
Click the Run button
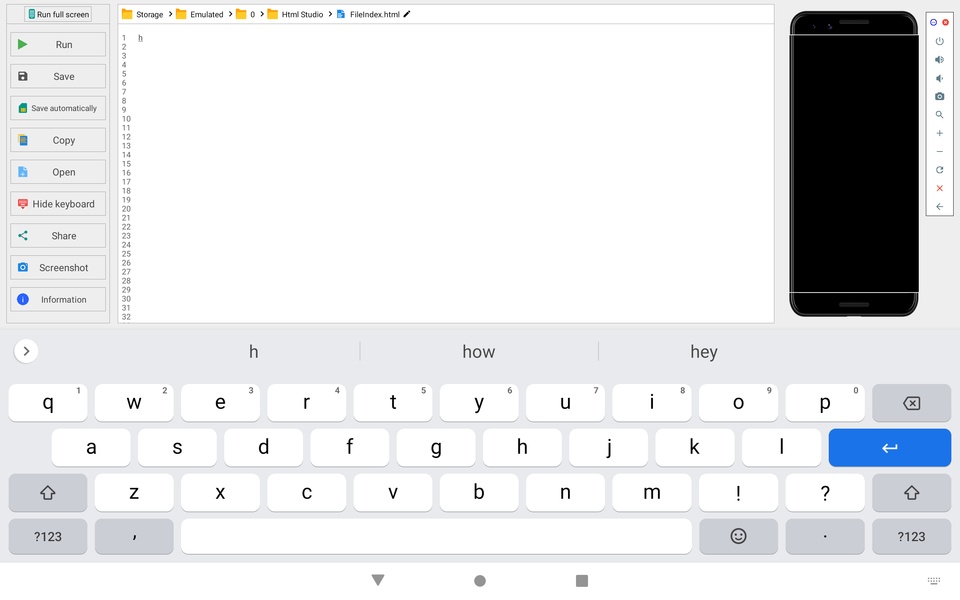tap(58, 44)
